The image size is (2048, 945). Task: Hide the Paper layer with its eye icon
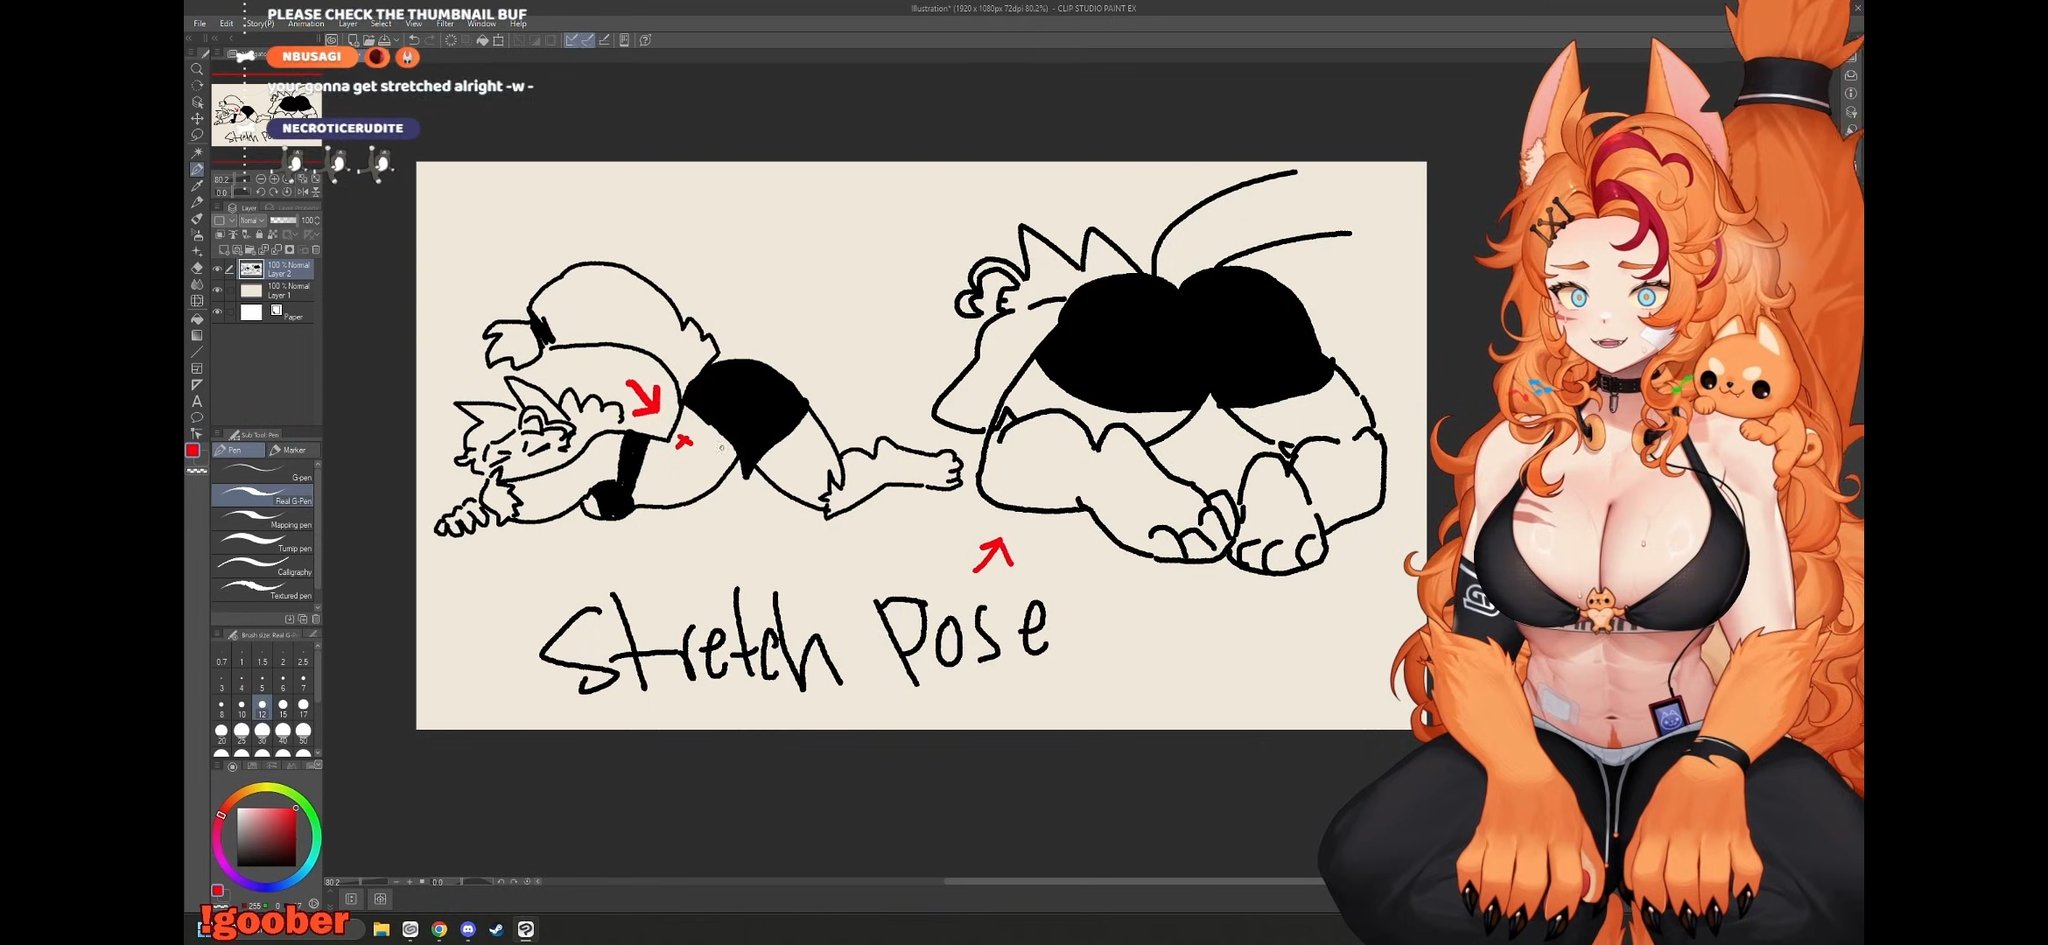pyautogui.click(x=217, y=312)
